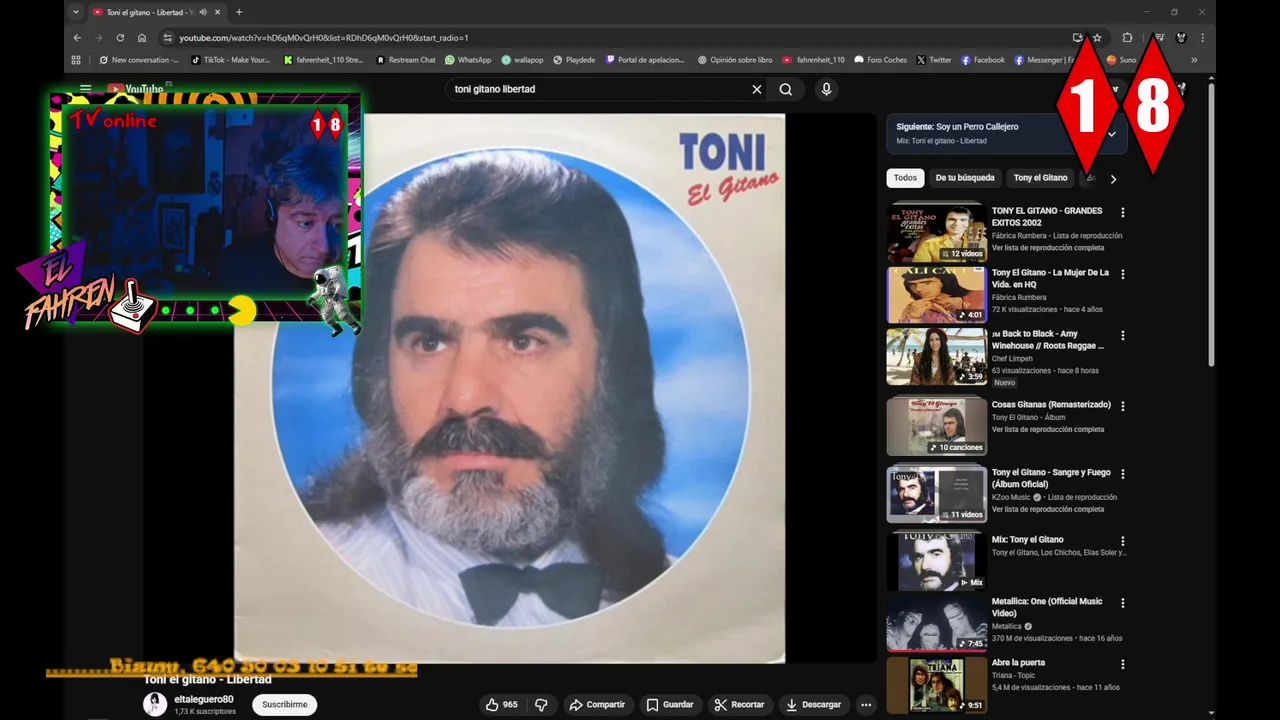
Task: Open the Restream Chat bookmark
Action: [x=406, y=60]
